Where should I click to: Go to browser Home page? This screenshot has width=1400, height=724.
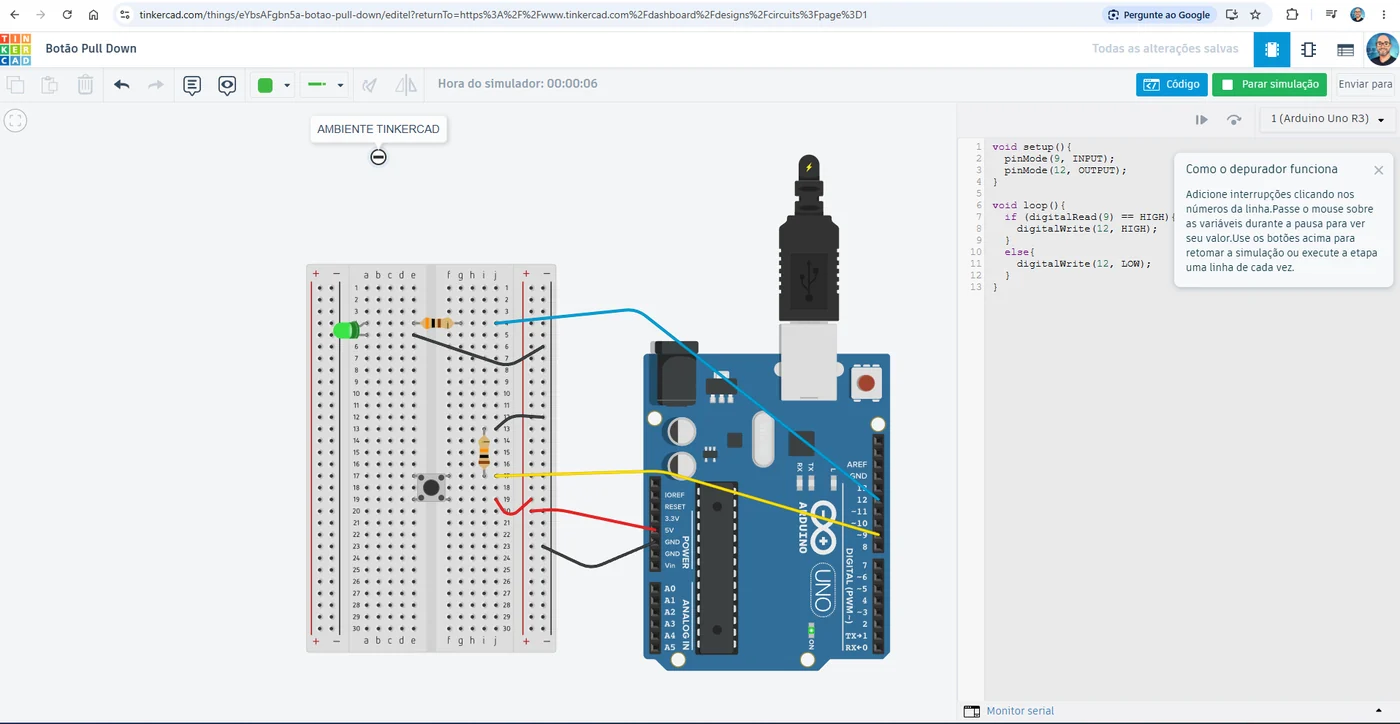(x=93, y=15)
